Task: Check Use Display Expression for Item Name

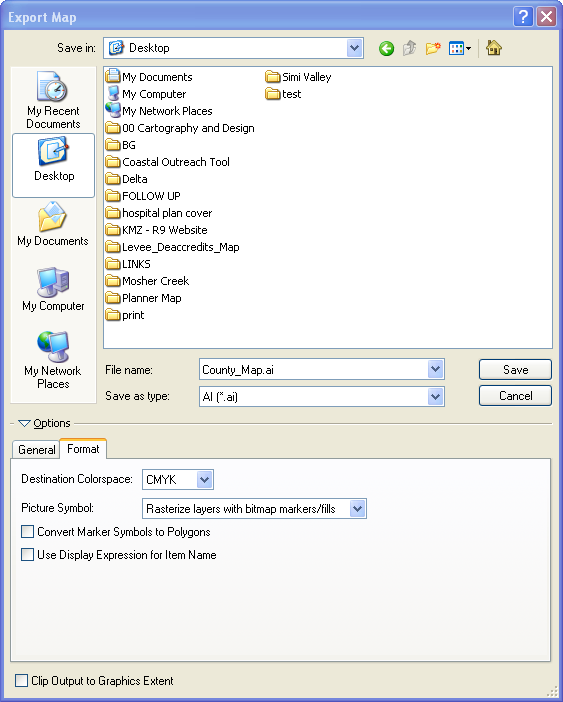Action: (28, 555)
